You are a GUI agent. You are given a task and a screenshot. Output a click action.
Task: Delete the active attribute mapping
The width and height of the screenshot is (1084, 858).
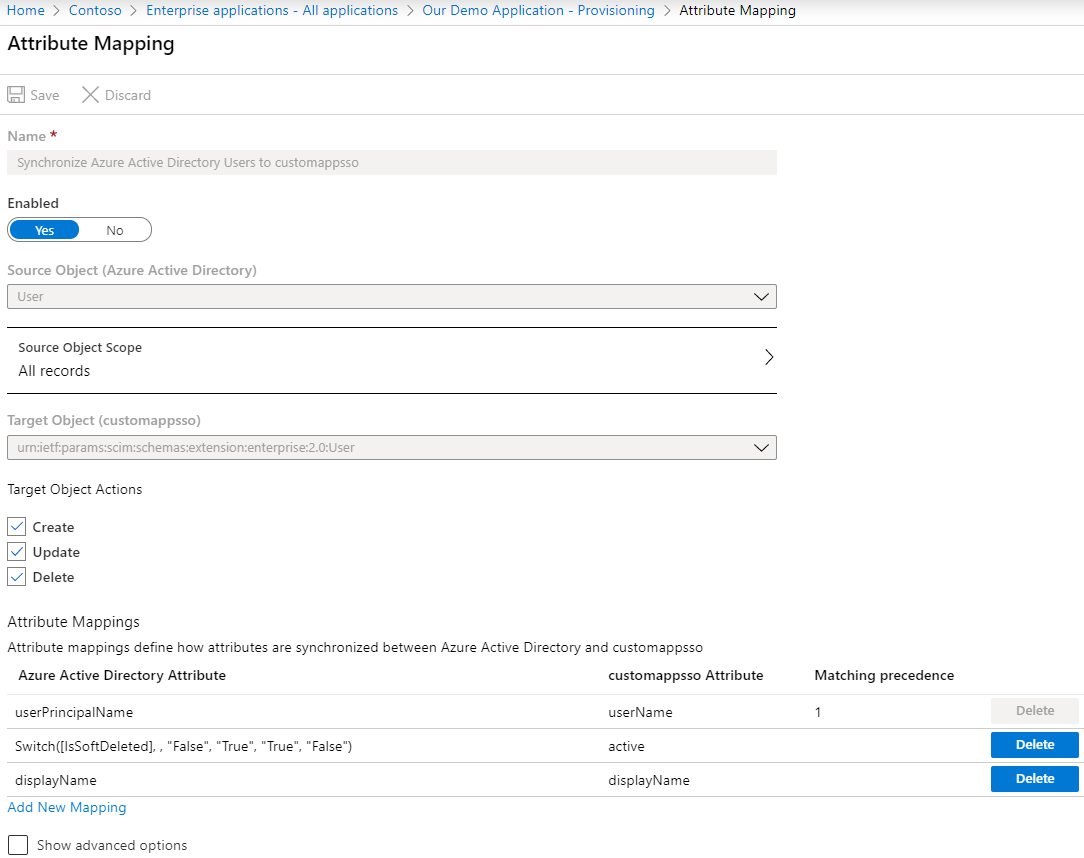tap(1034, 745)
